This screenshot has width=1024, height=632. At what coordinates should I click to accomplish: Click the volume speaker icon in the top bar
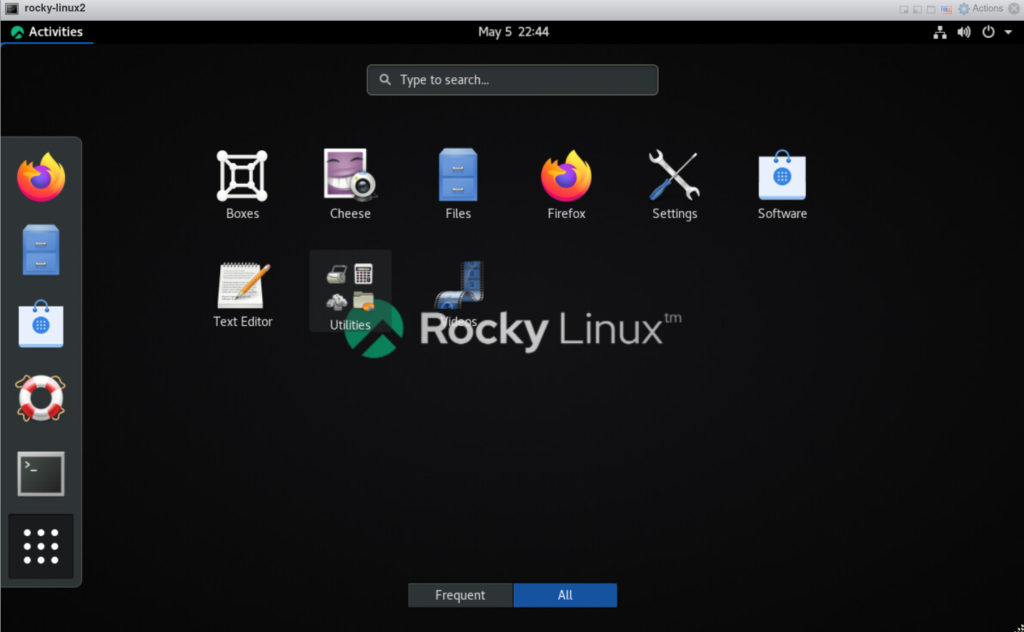tap(964, 32)
